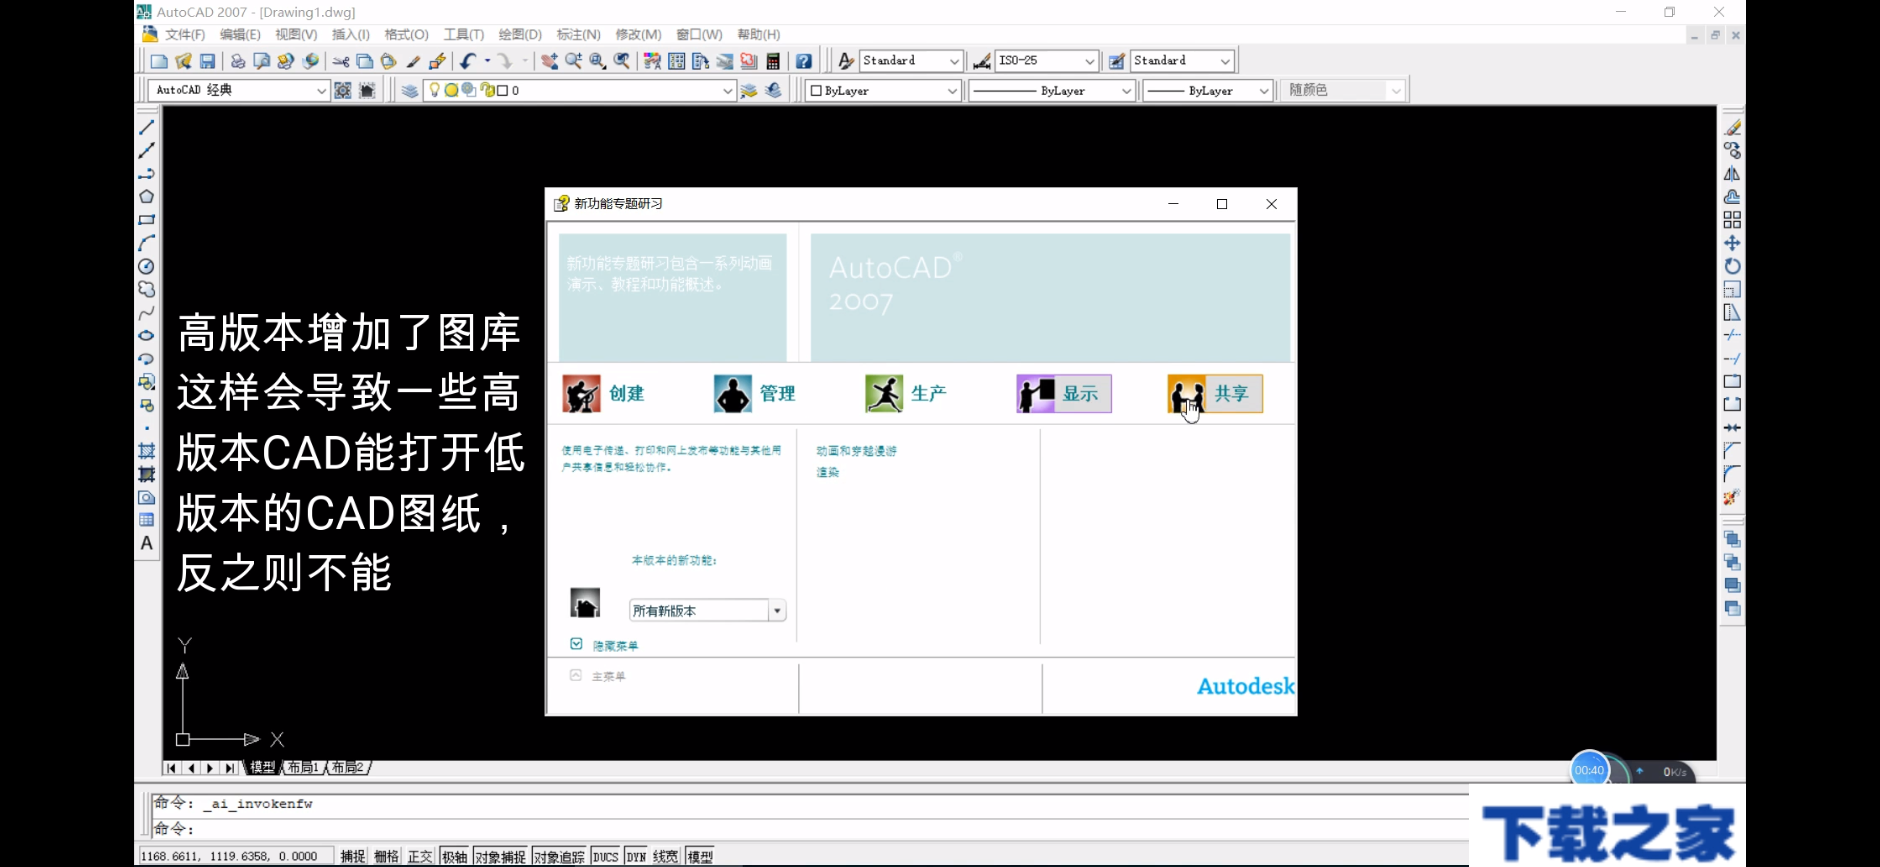Open the 绘图(D) menu
The width and height of the screenshot is (1880, 867).
click(520, 35)
